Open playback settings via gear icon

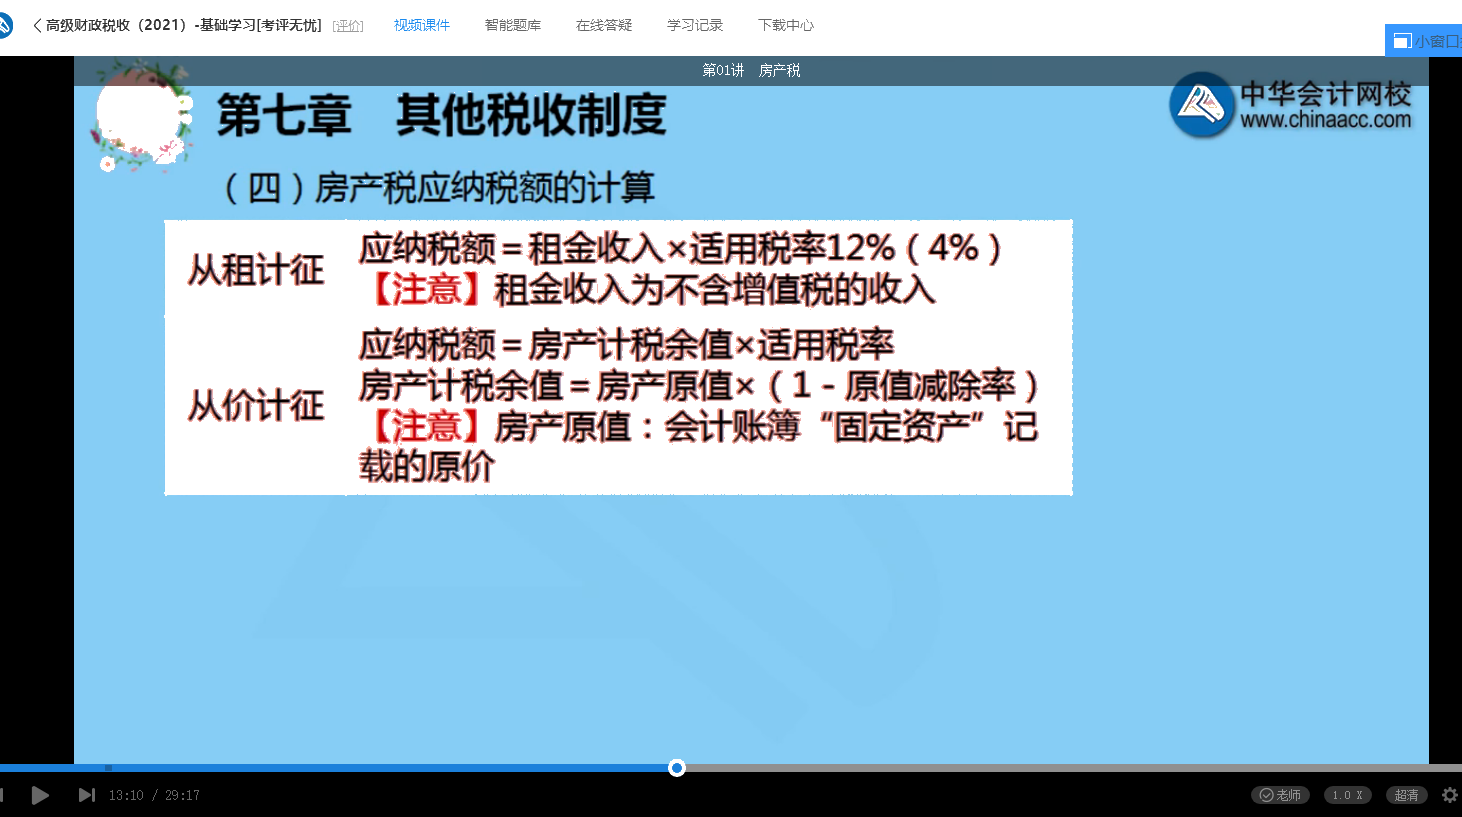point(1452,795)
